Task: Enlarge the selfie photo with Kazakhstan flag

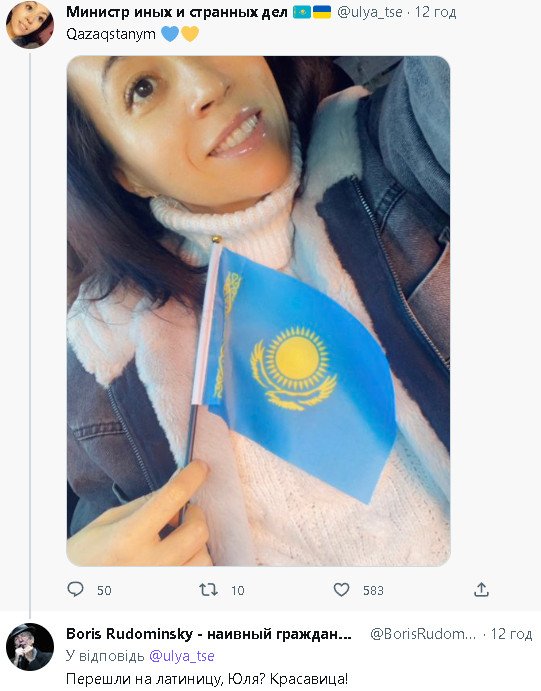Action: [258, 311]
